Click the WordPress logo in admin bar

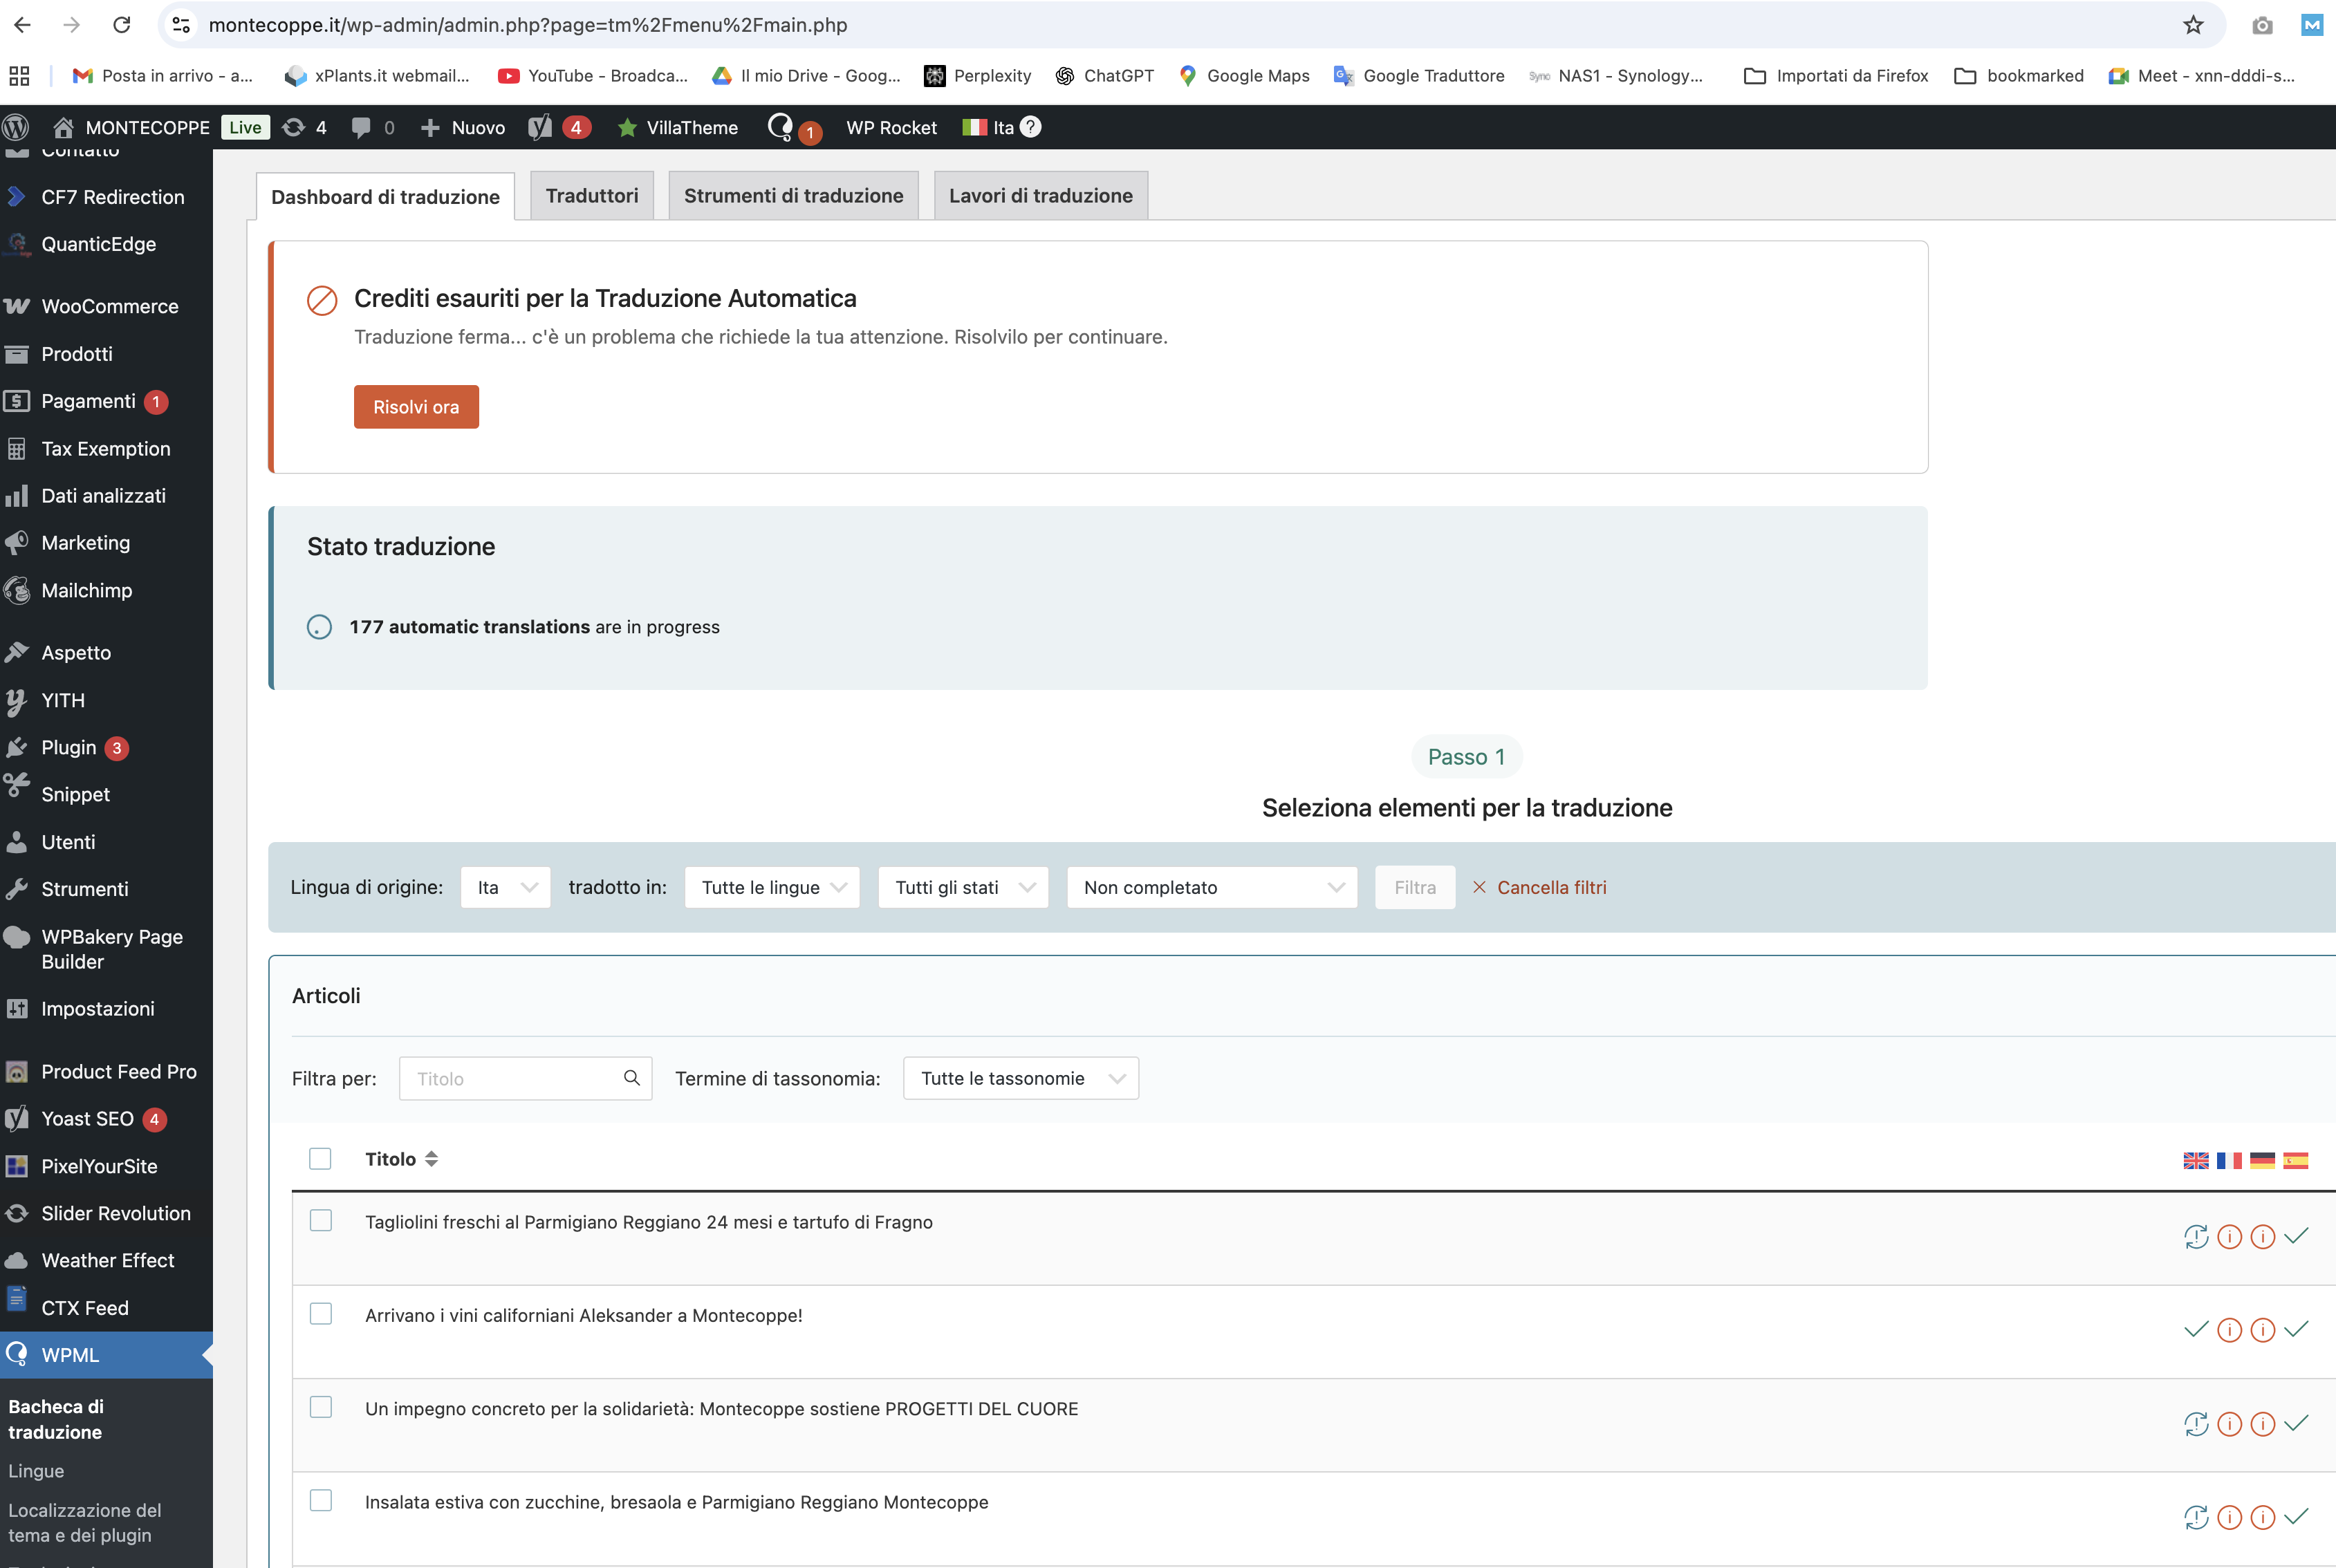(16, 127)
